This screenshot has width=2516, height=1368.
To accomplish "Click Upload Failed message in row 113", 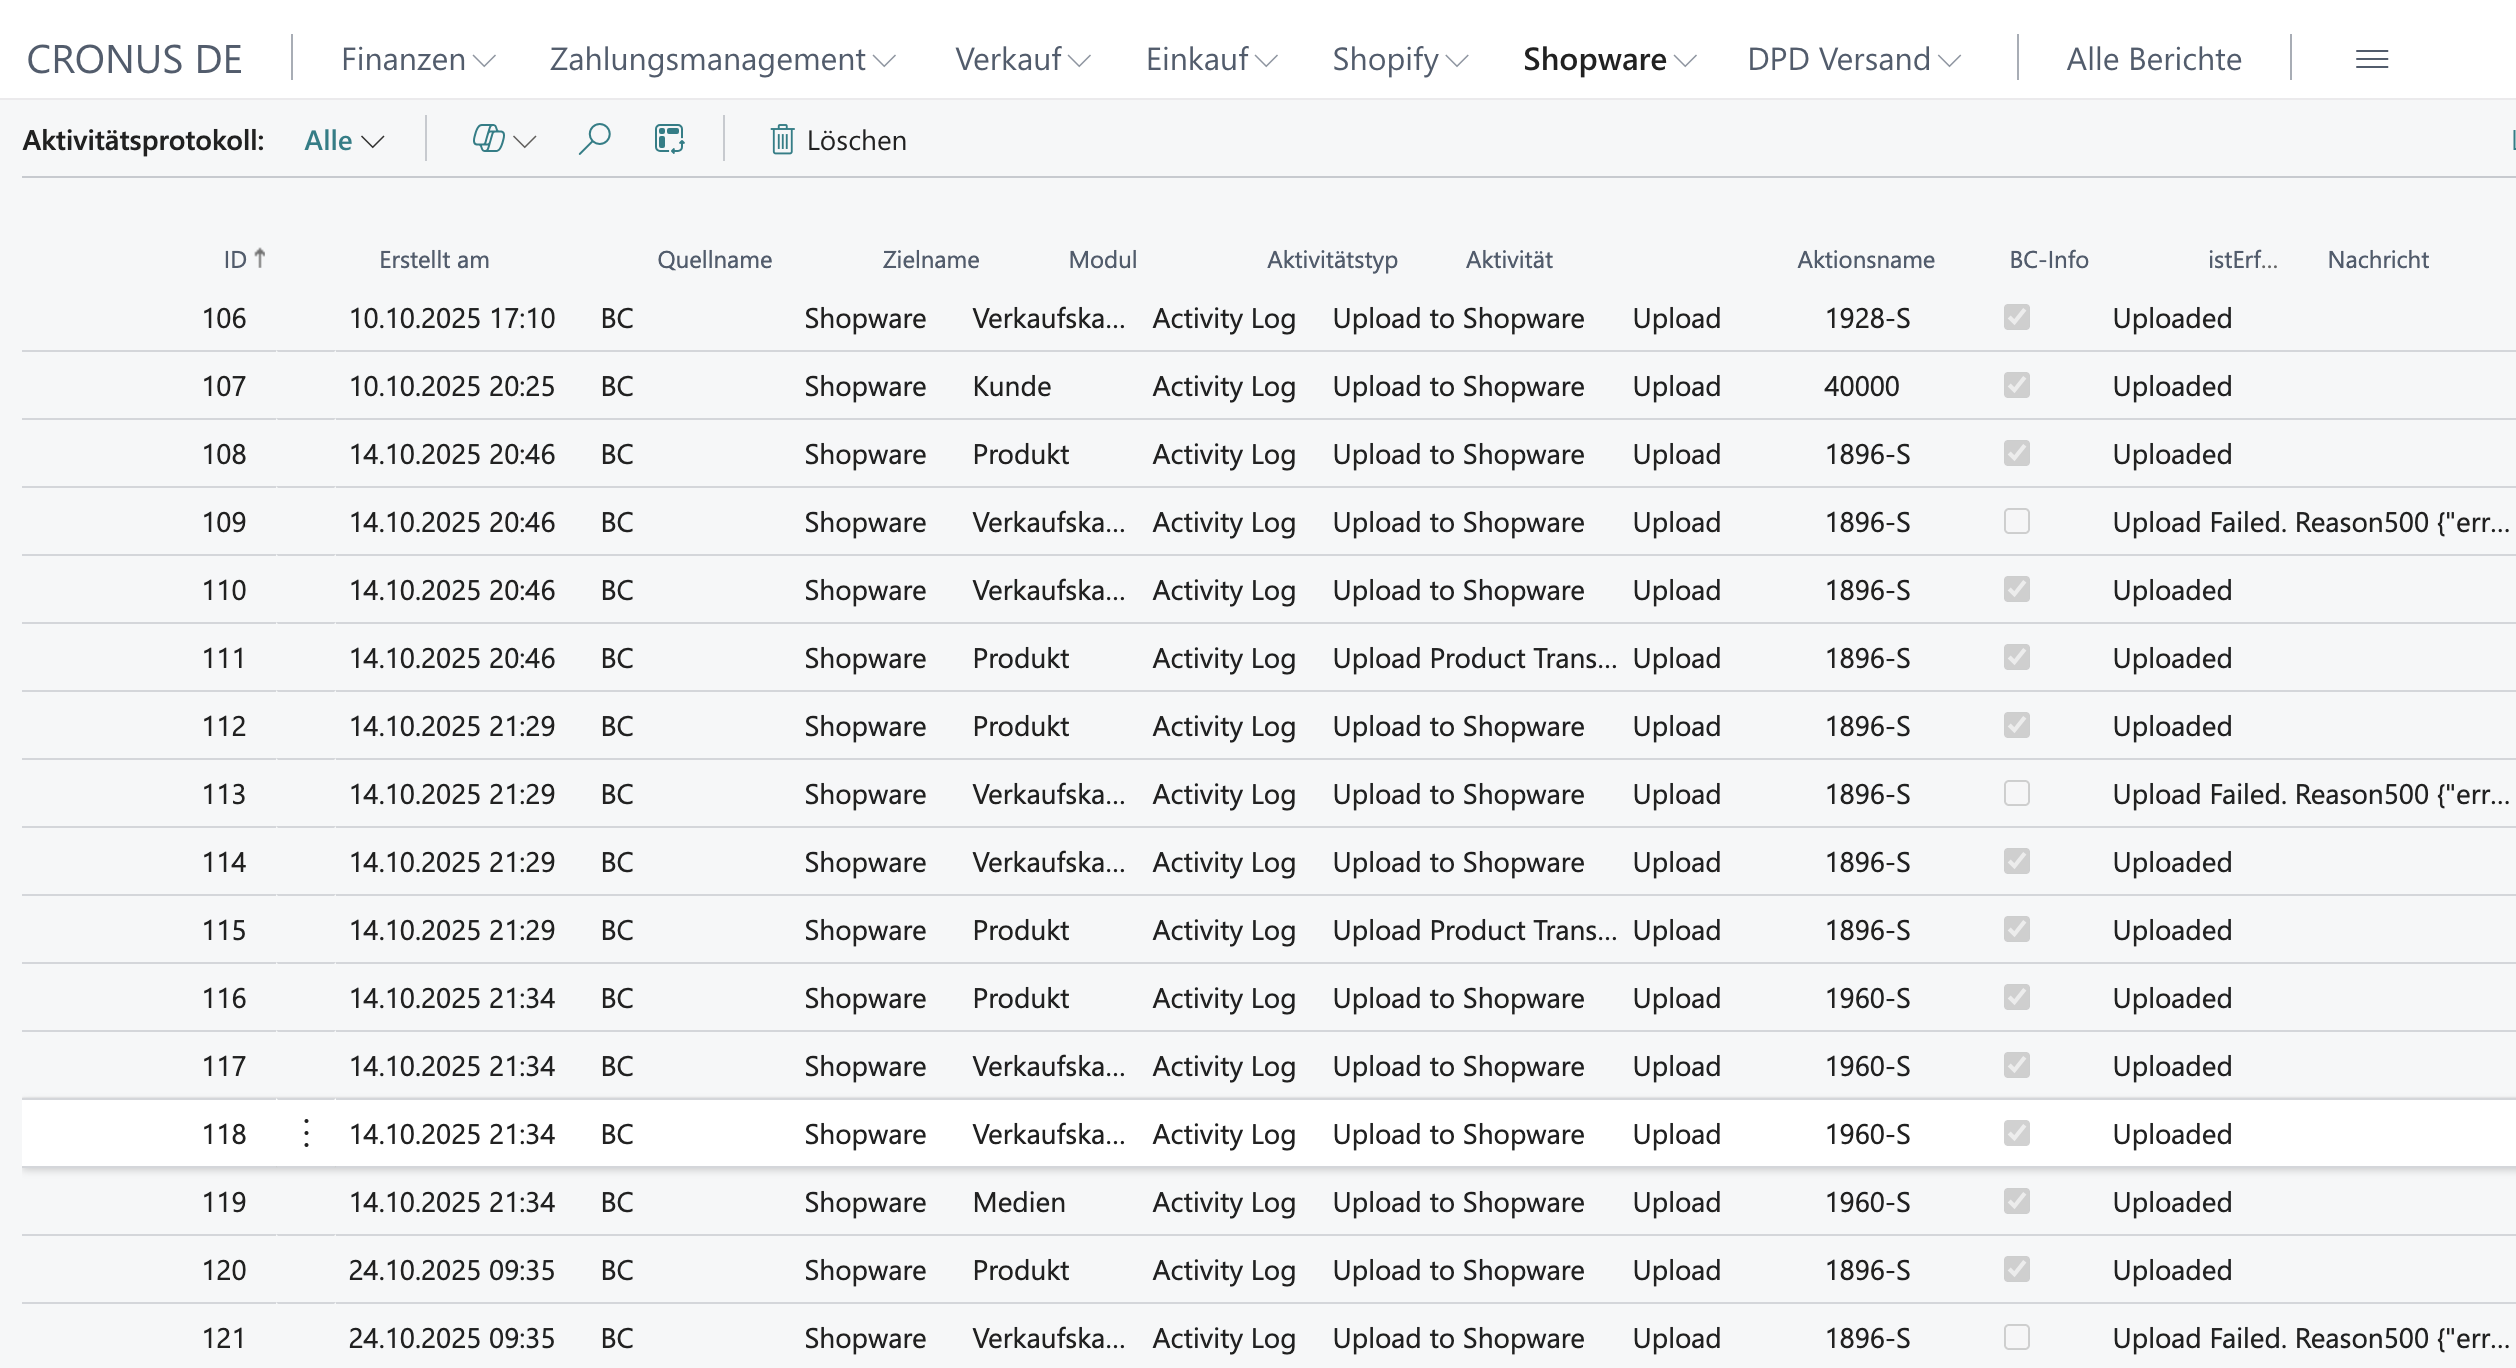I will click(2311, 794).
